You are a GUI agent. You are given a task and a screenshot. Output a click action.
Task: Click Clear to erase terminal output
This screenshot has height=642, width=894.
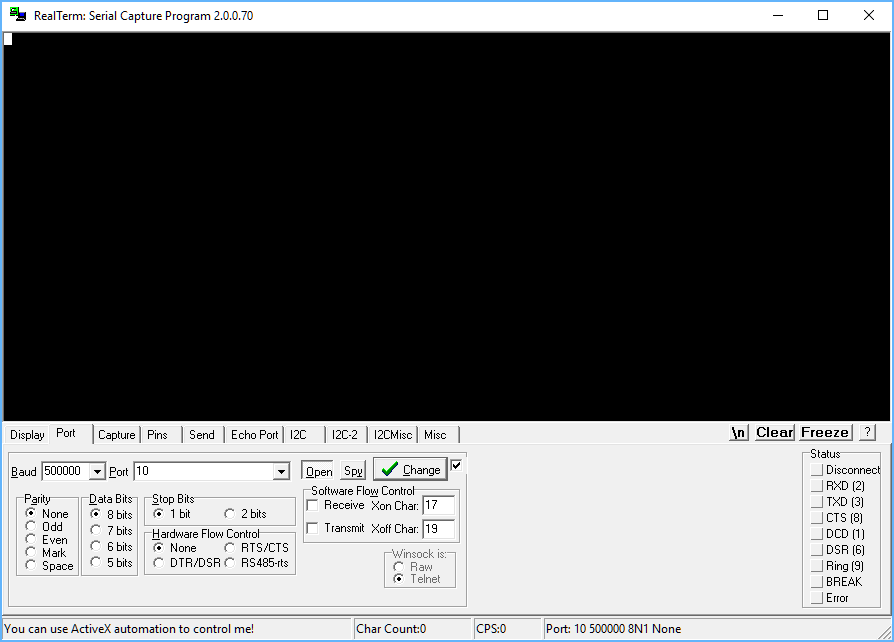[x=773, y=432]
